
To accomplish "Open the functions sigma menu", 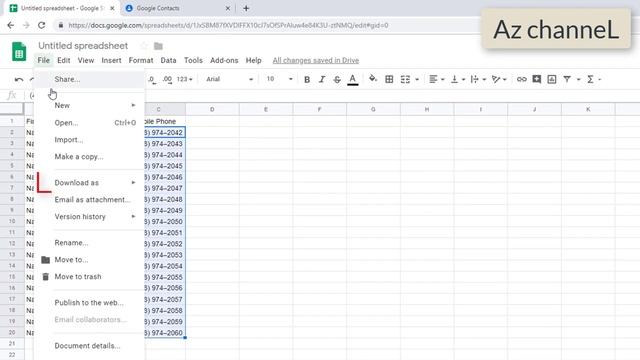I will (x=594, y=79).
